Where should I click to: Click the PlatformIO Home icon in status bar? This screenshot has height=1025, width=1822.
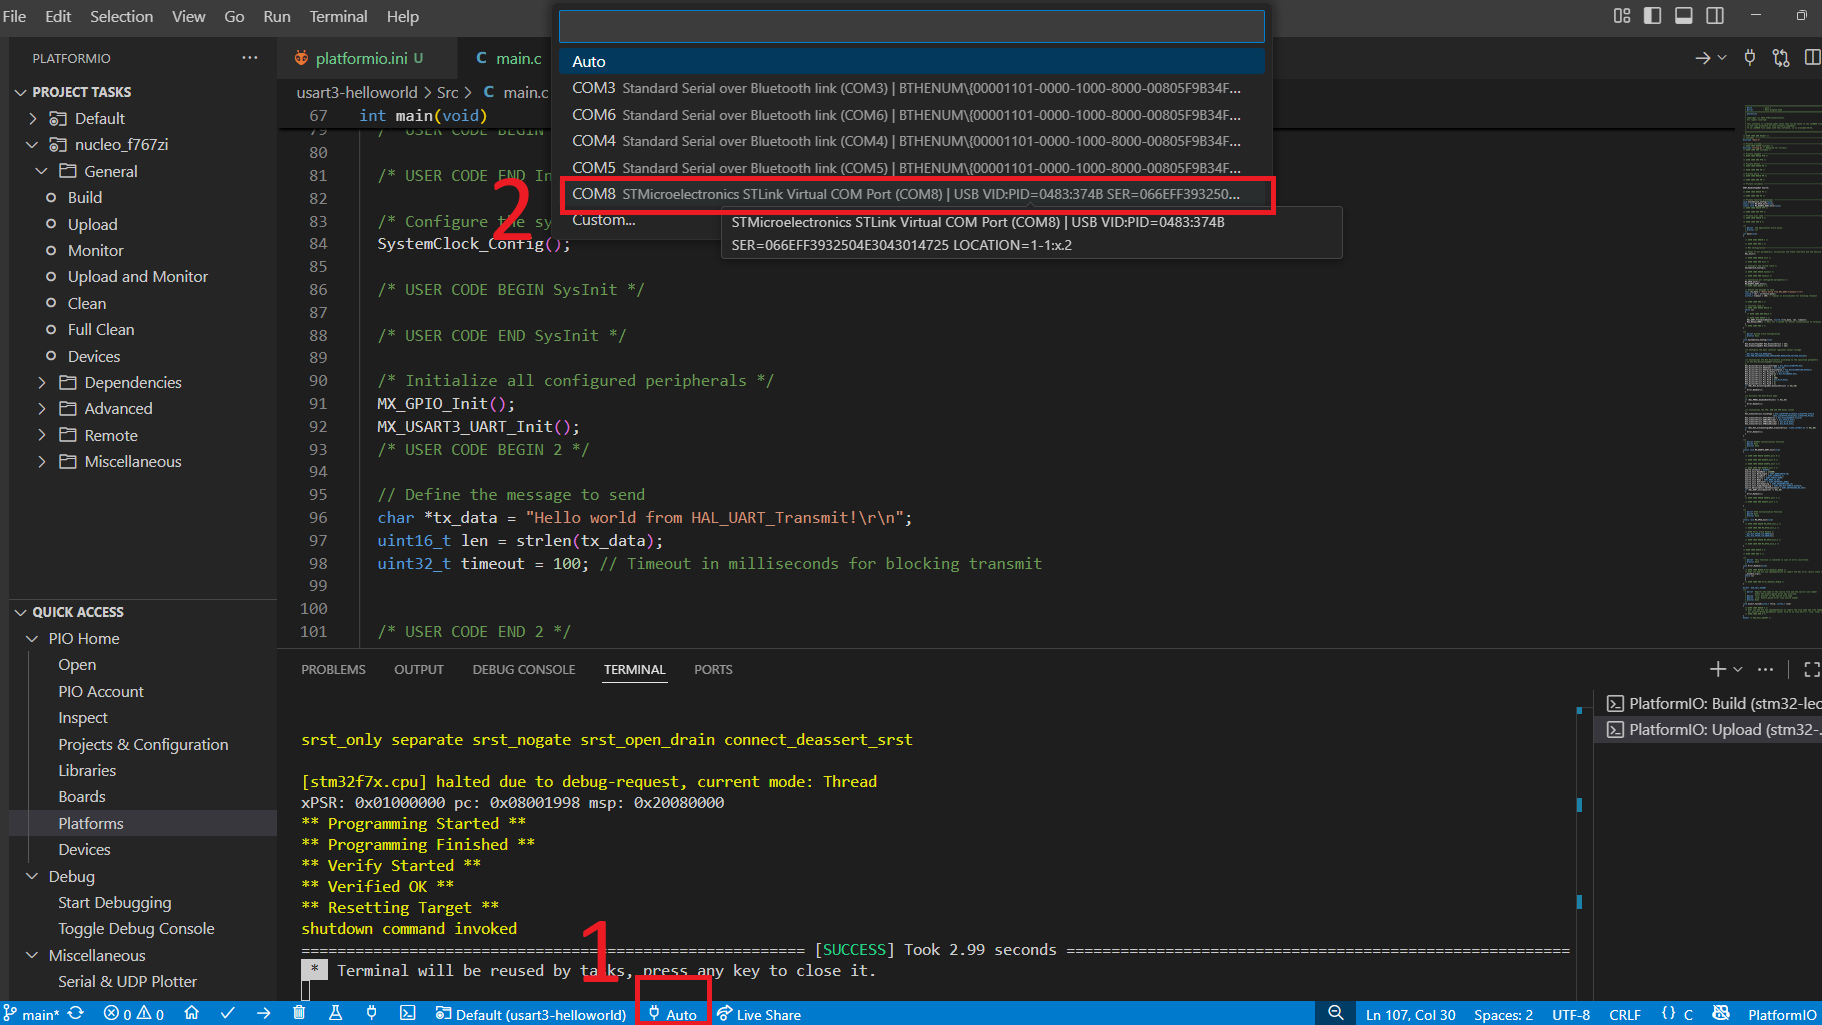click(x=191, y=1013)
